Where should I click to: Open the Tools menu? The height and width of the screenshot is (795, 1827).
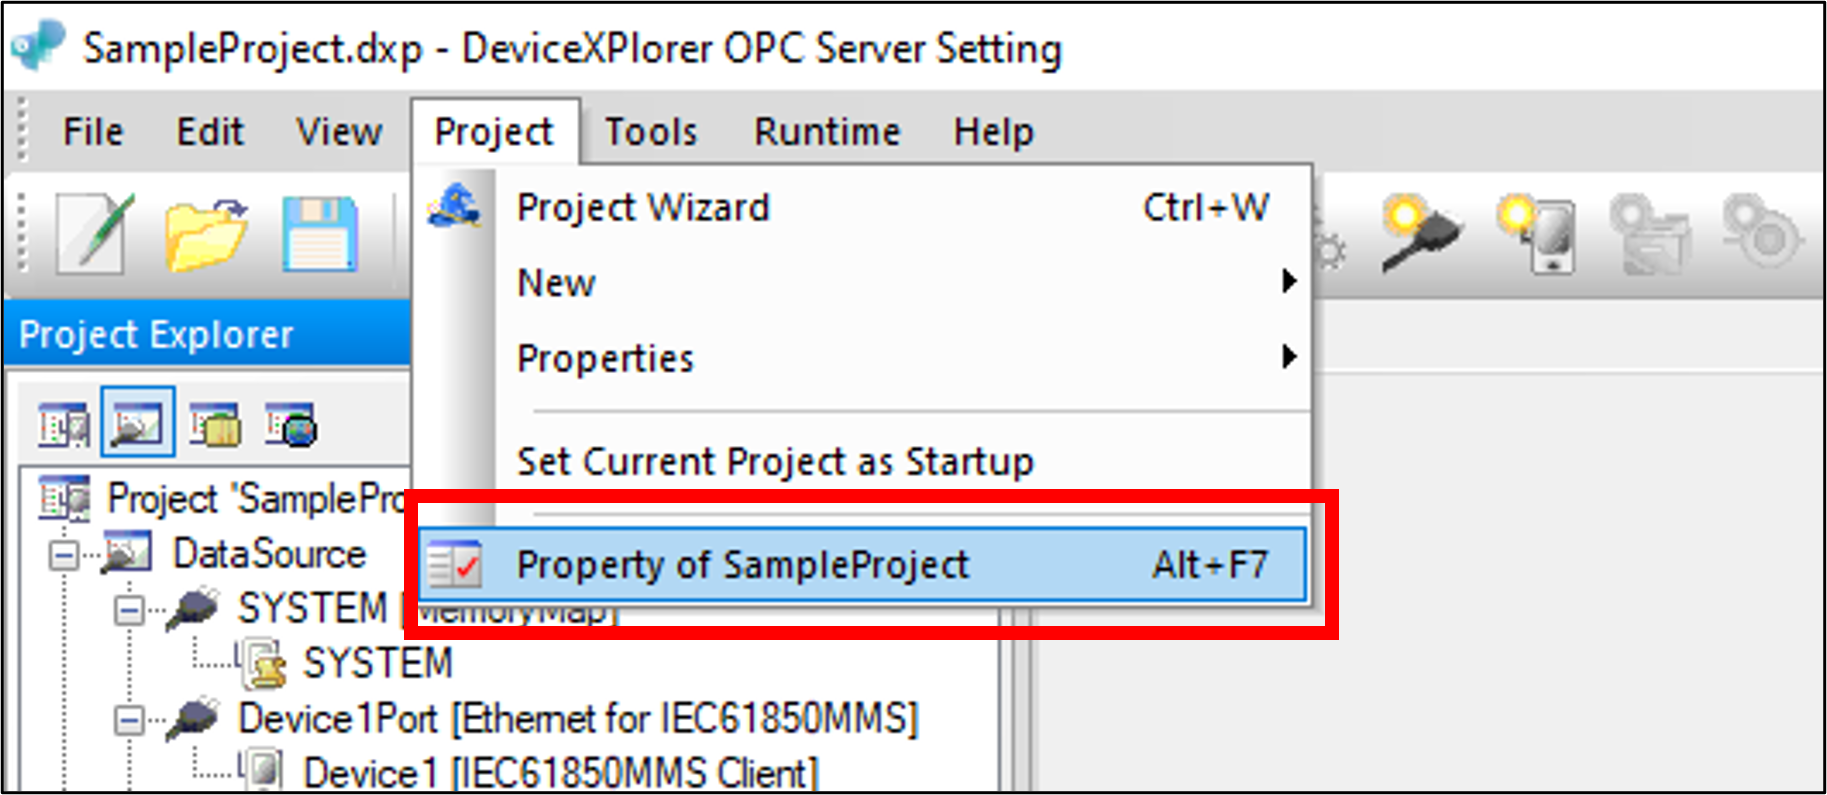[x=651, y=130]
